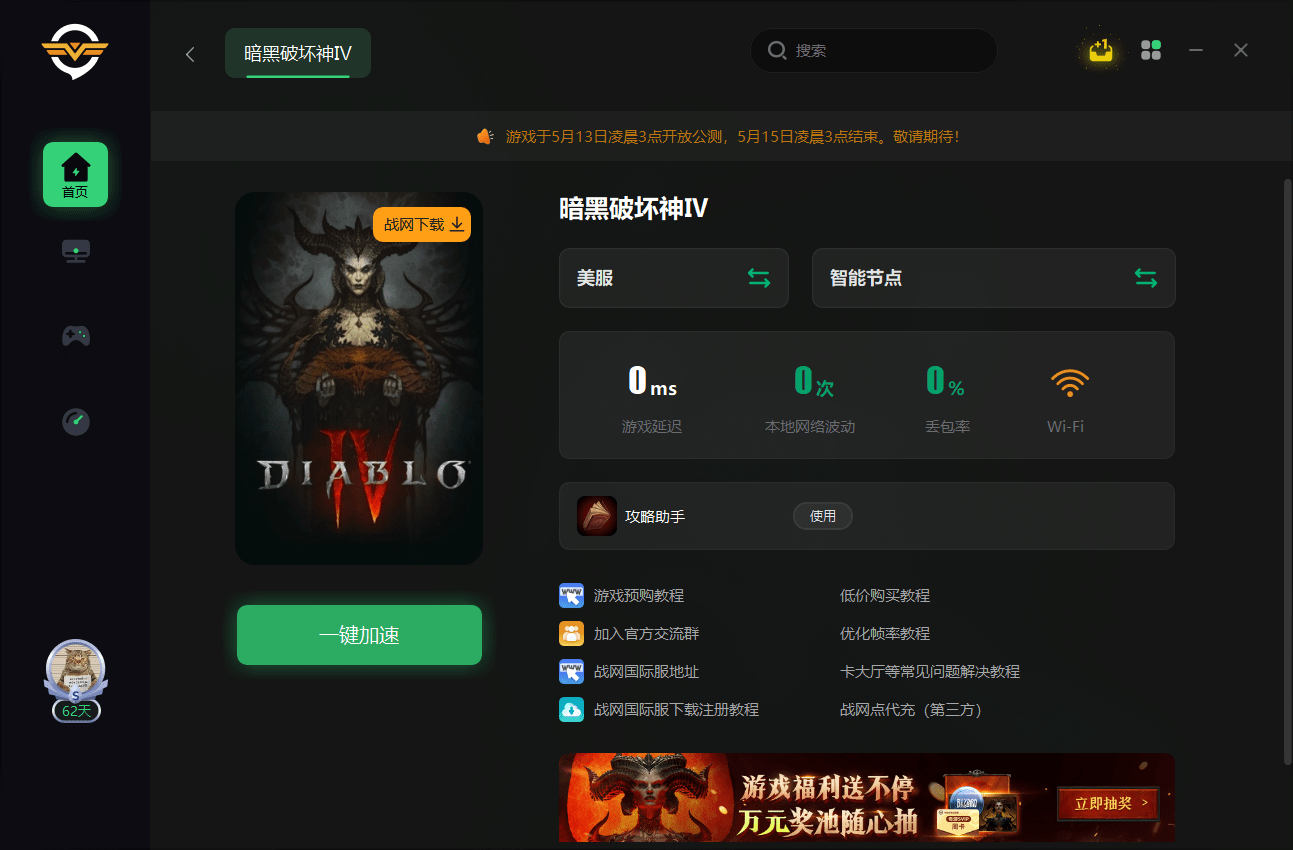Open the monitor icon in sidebar
Screen dimensions: 1293x850
(x=76, y=251)
